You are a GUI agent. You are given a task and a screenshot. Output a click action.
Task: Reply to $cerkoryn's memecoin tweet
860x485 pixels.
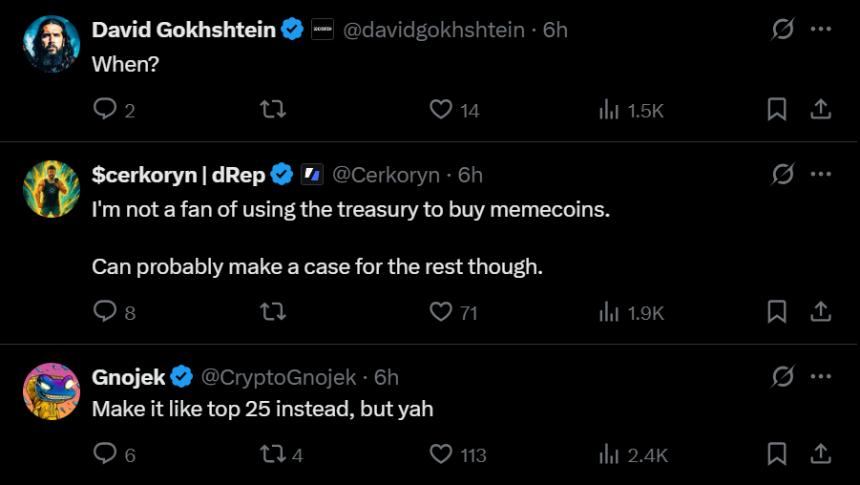coord(105,312)
